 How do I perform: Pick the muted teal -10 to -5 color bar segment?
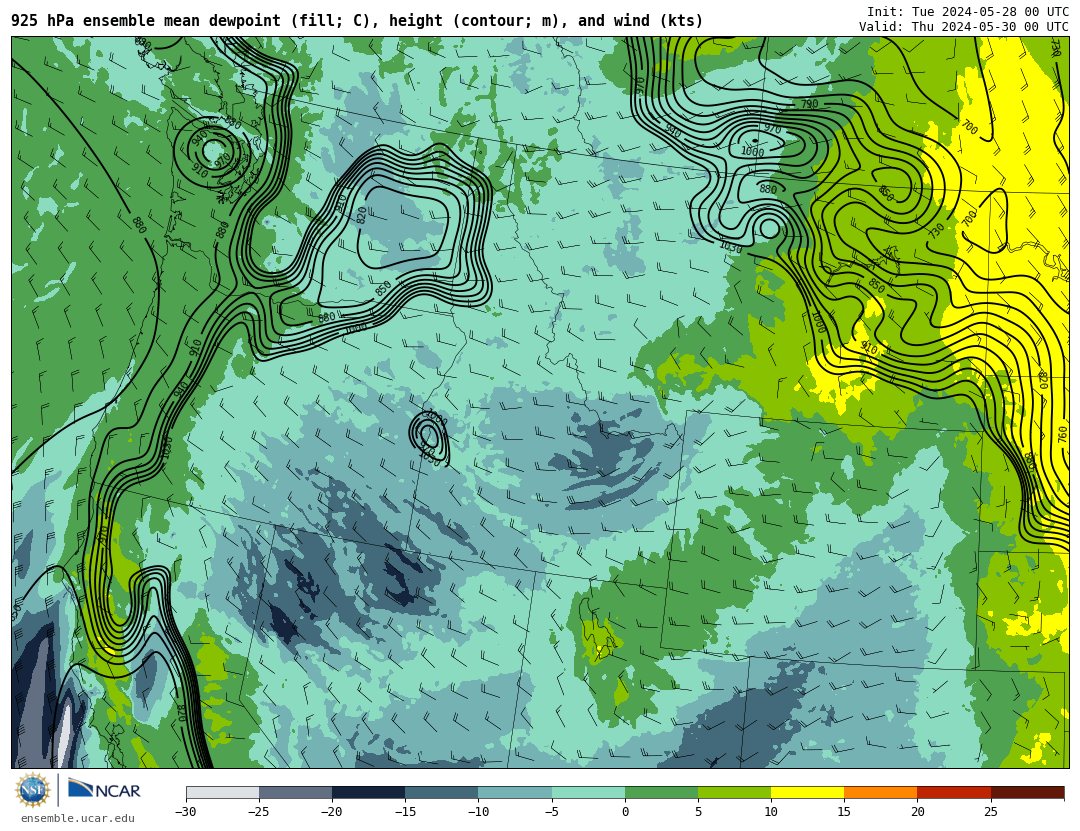coord(515,792)
